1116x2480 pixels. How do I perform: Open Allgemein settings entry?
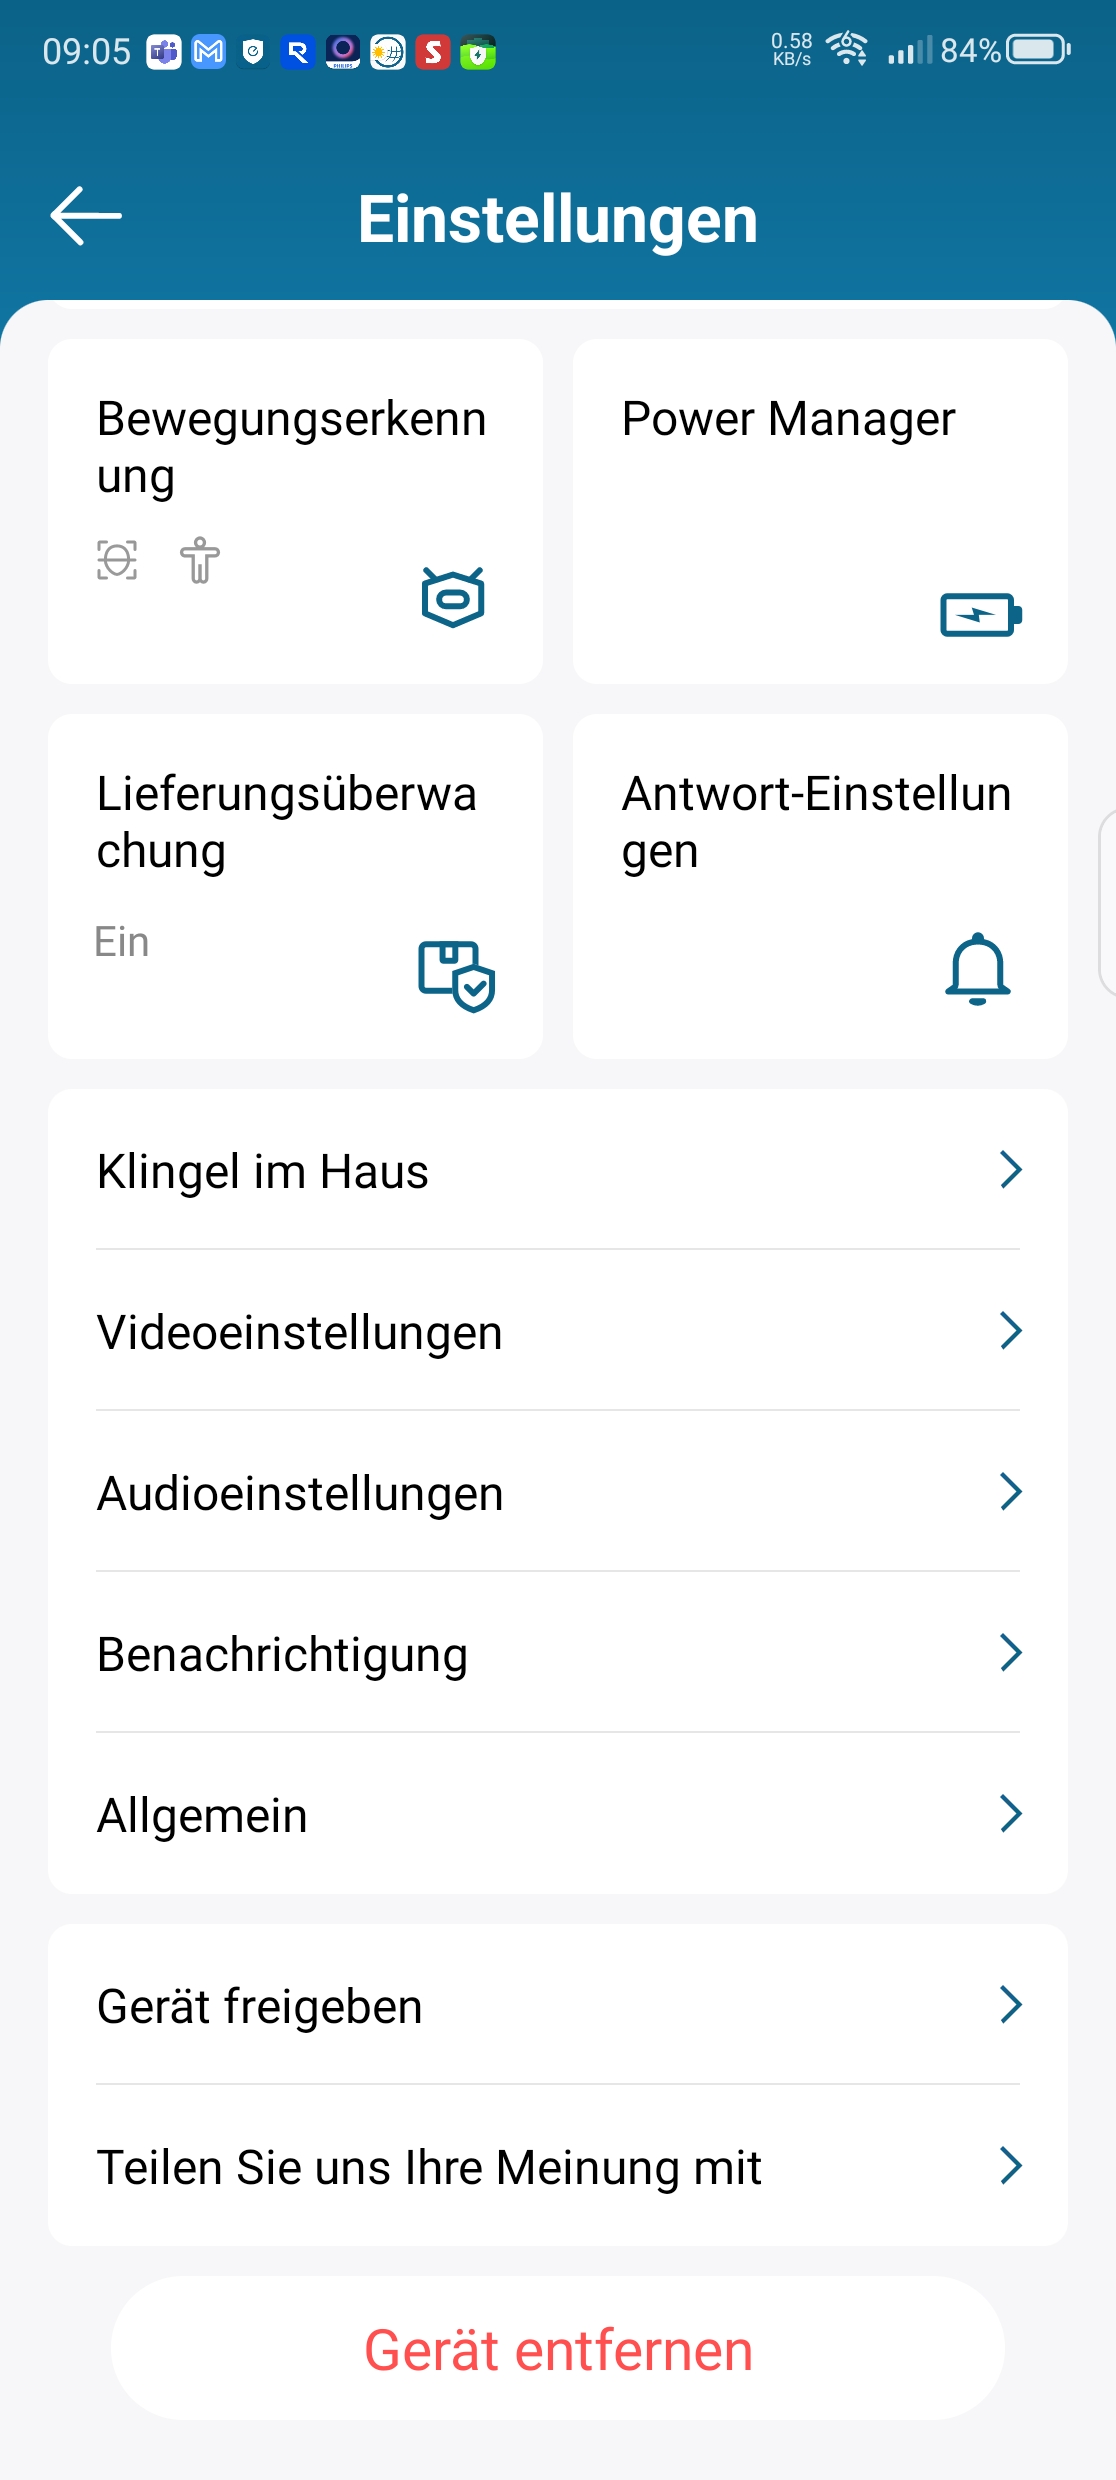pyautogui.click(x=557, y=1814)
